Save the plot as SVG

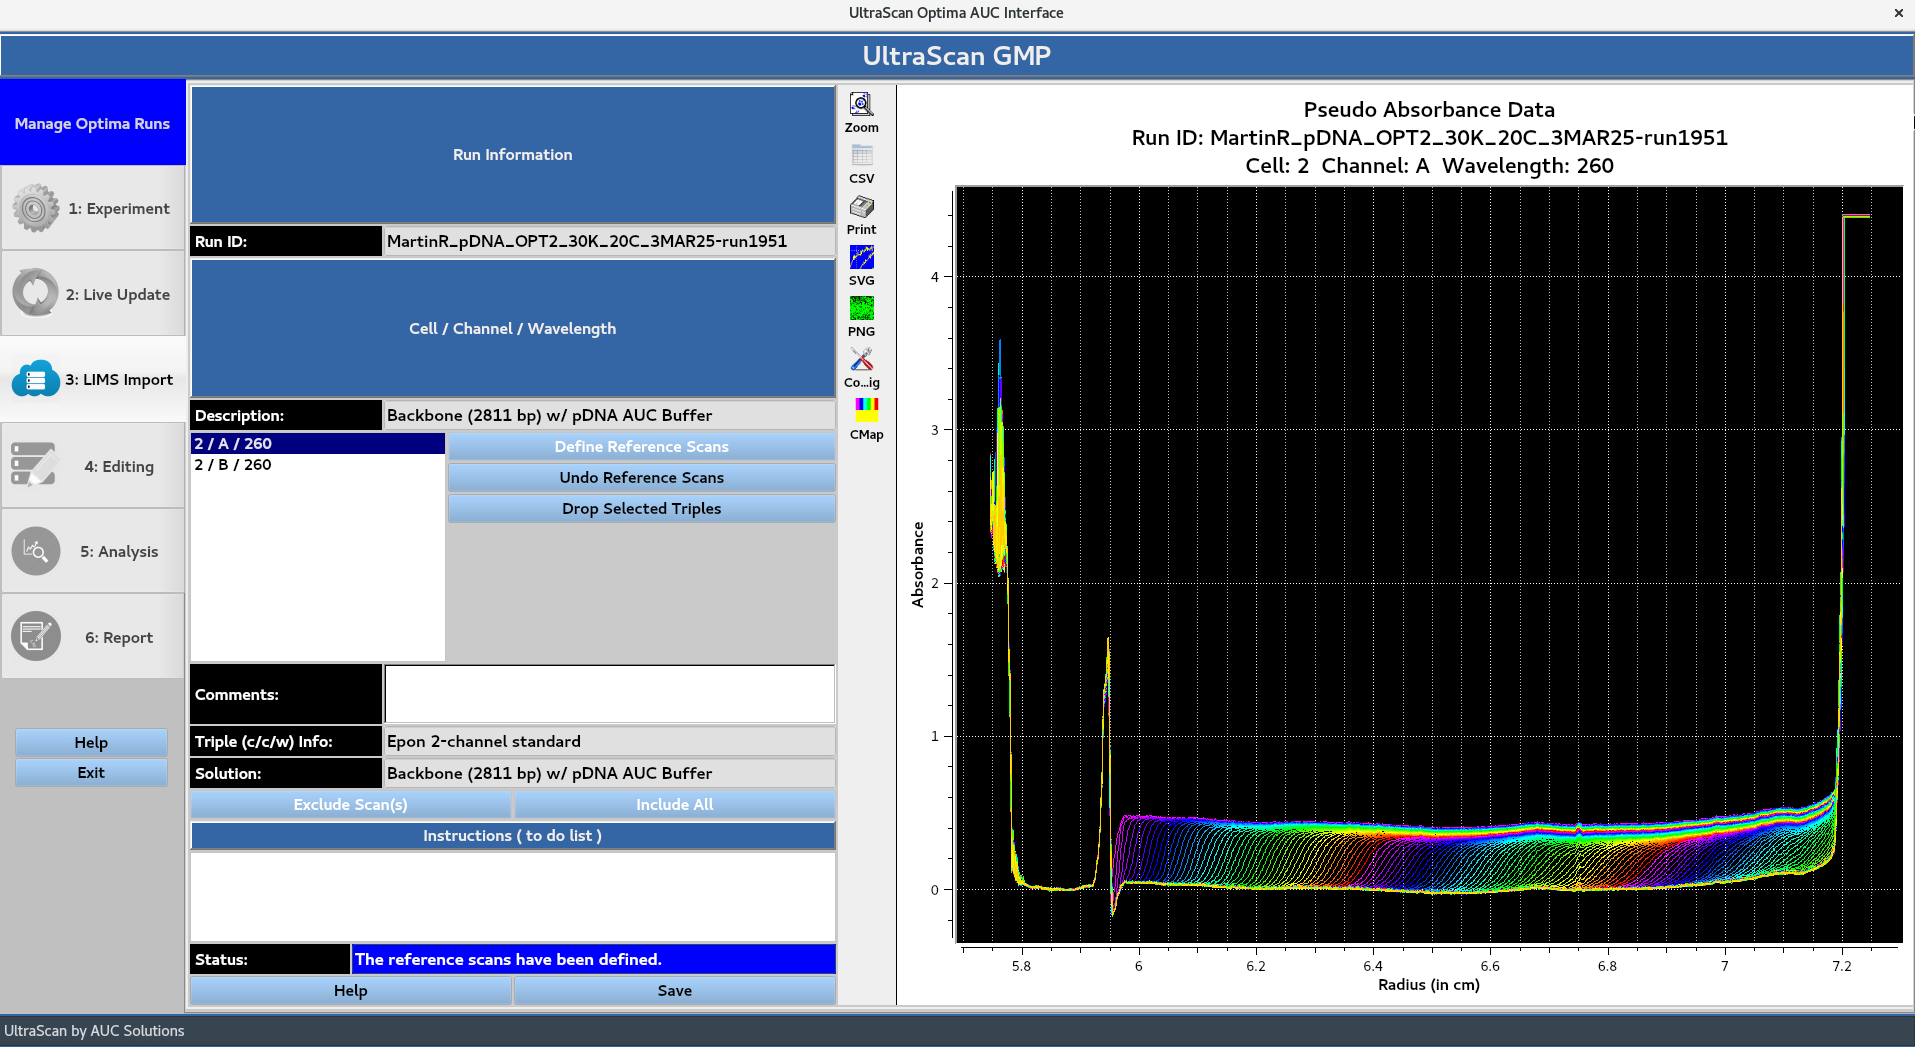[861, 258]
